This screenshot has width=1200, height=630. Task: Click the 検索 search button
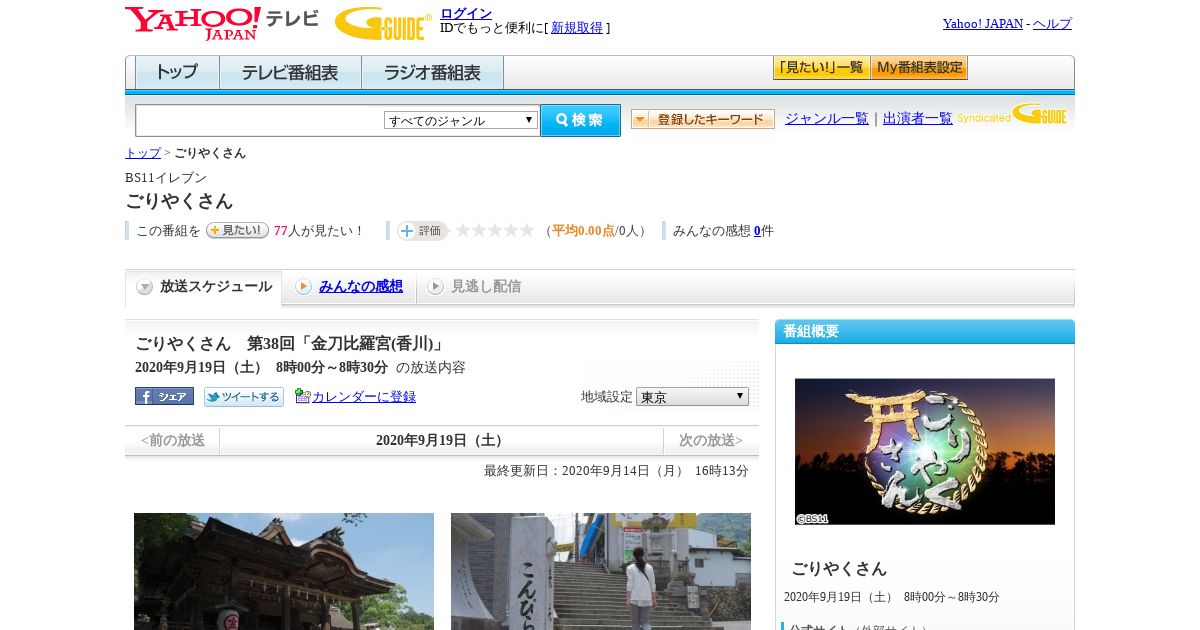tap(580, 120)
